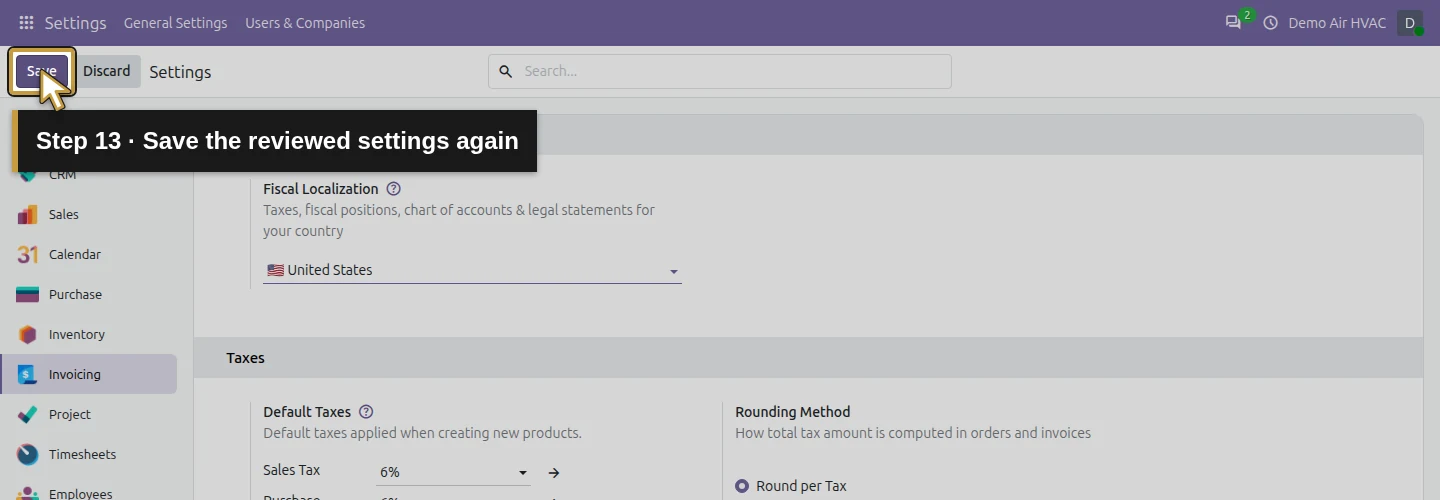Click the Discard button
The width and height of the screenshot is (1440, 500).
click(x=107, y=71)
